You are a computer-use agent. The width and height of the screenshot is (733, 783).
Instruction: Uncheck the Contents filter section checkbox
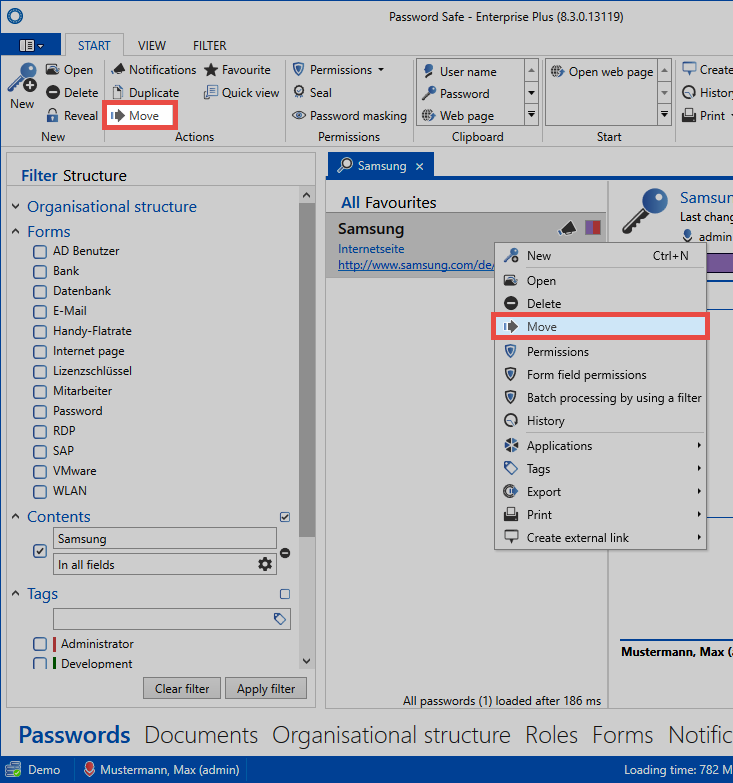pyautogui.click(x=285, y=517)
